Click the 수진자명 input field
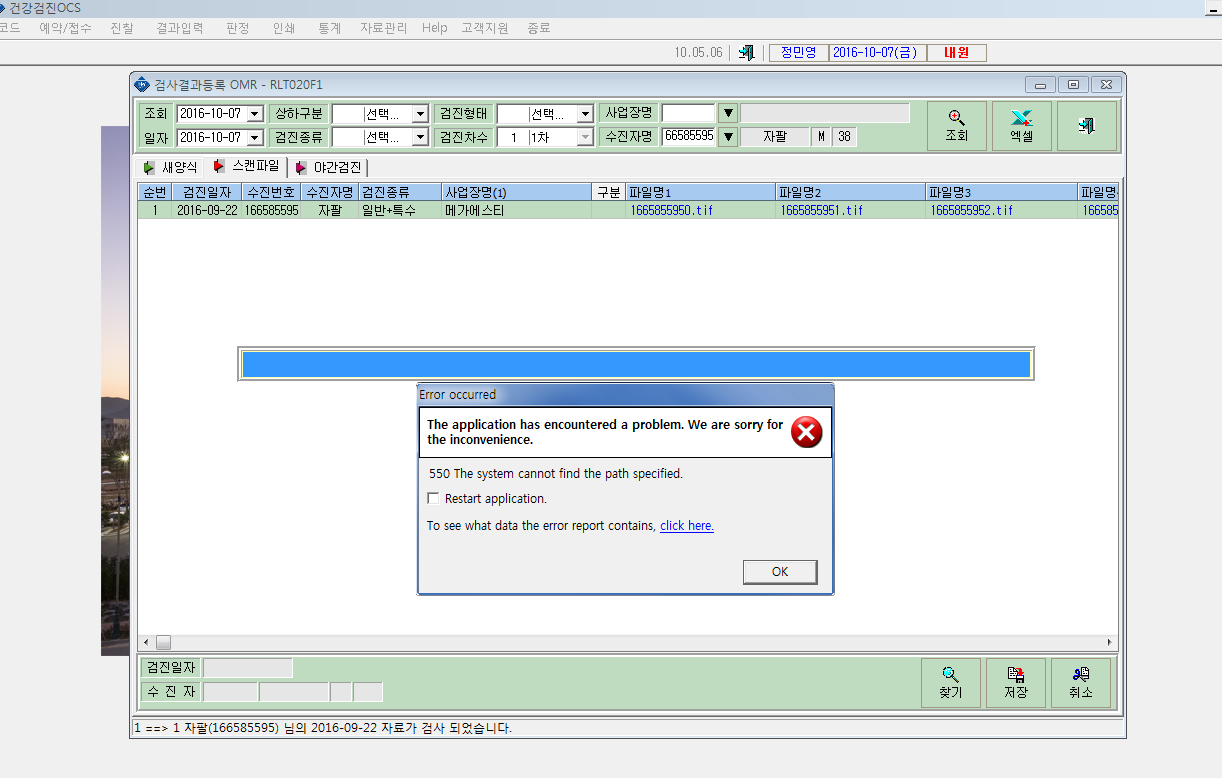The image size is (1222, 778). click(688, 137)
